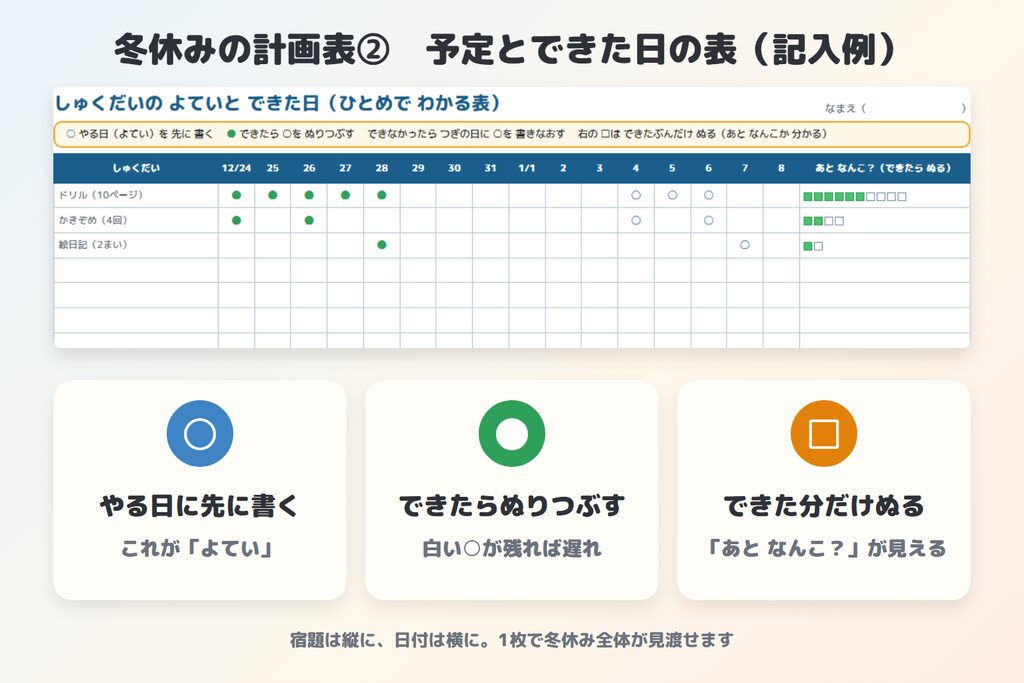Click the card heading やる日に先に書く
Screen dimensions: 1024x683
[200, 506]
